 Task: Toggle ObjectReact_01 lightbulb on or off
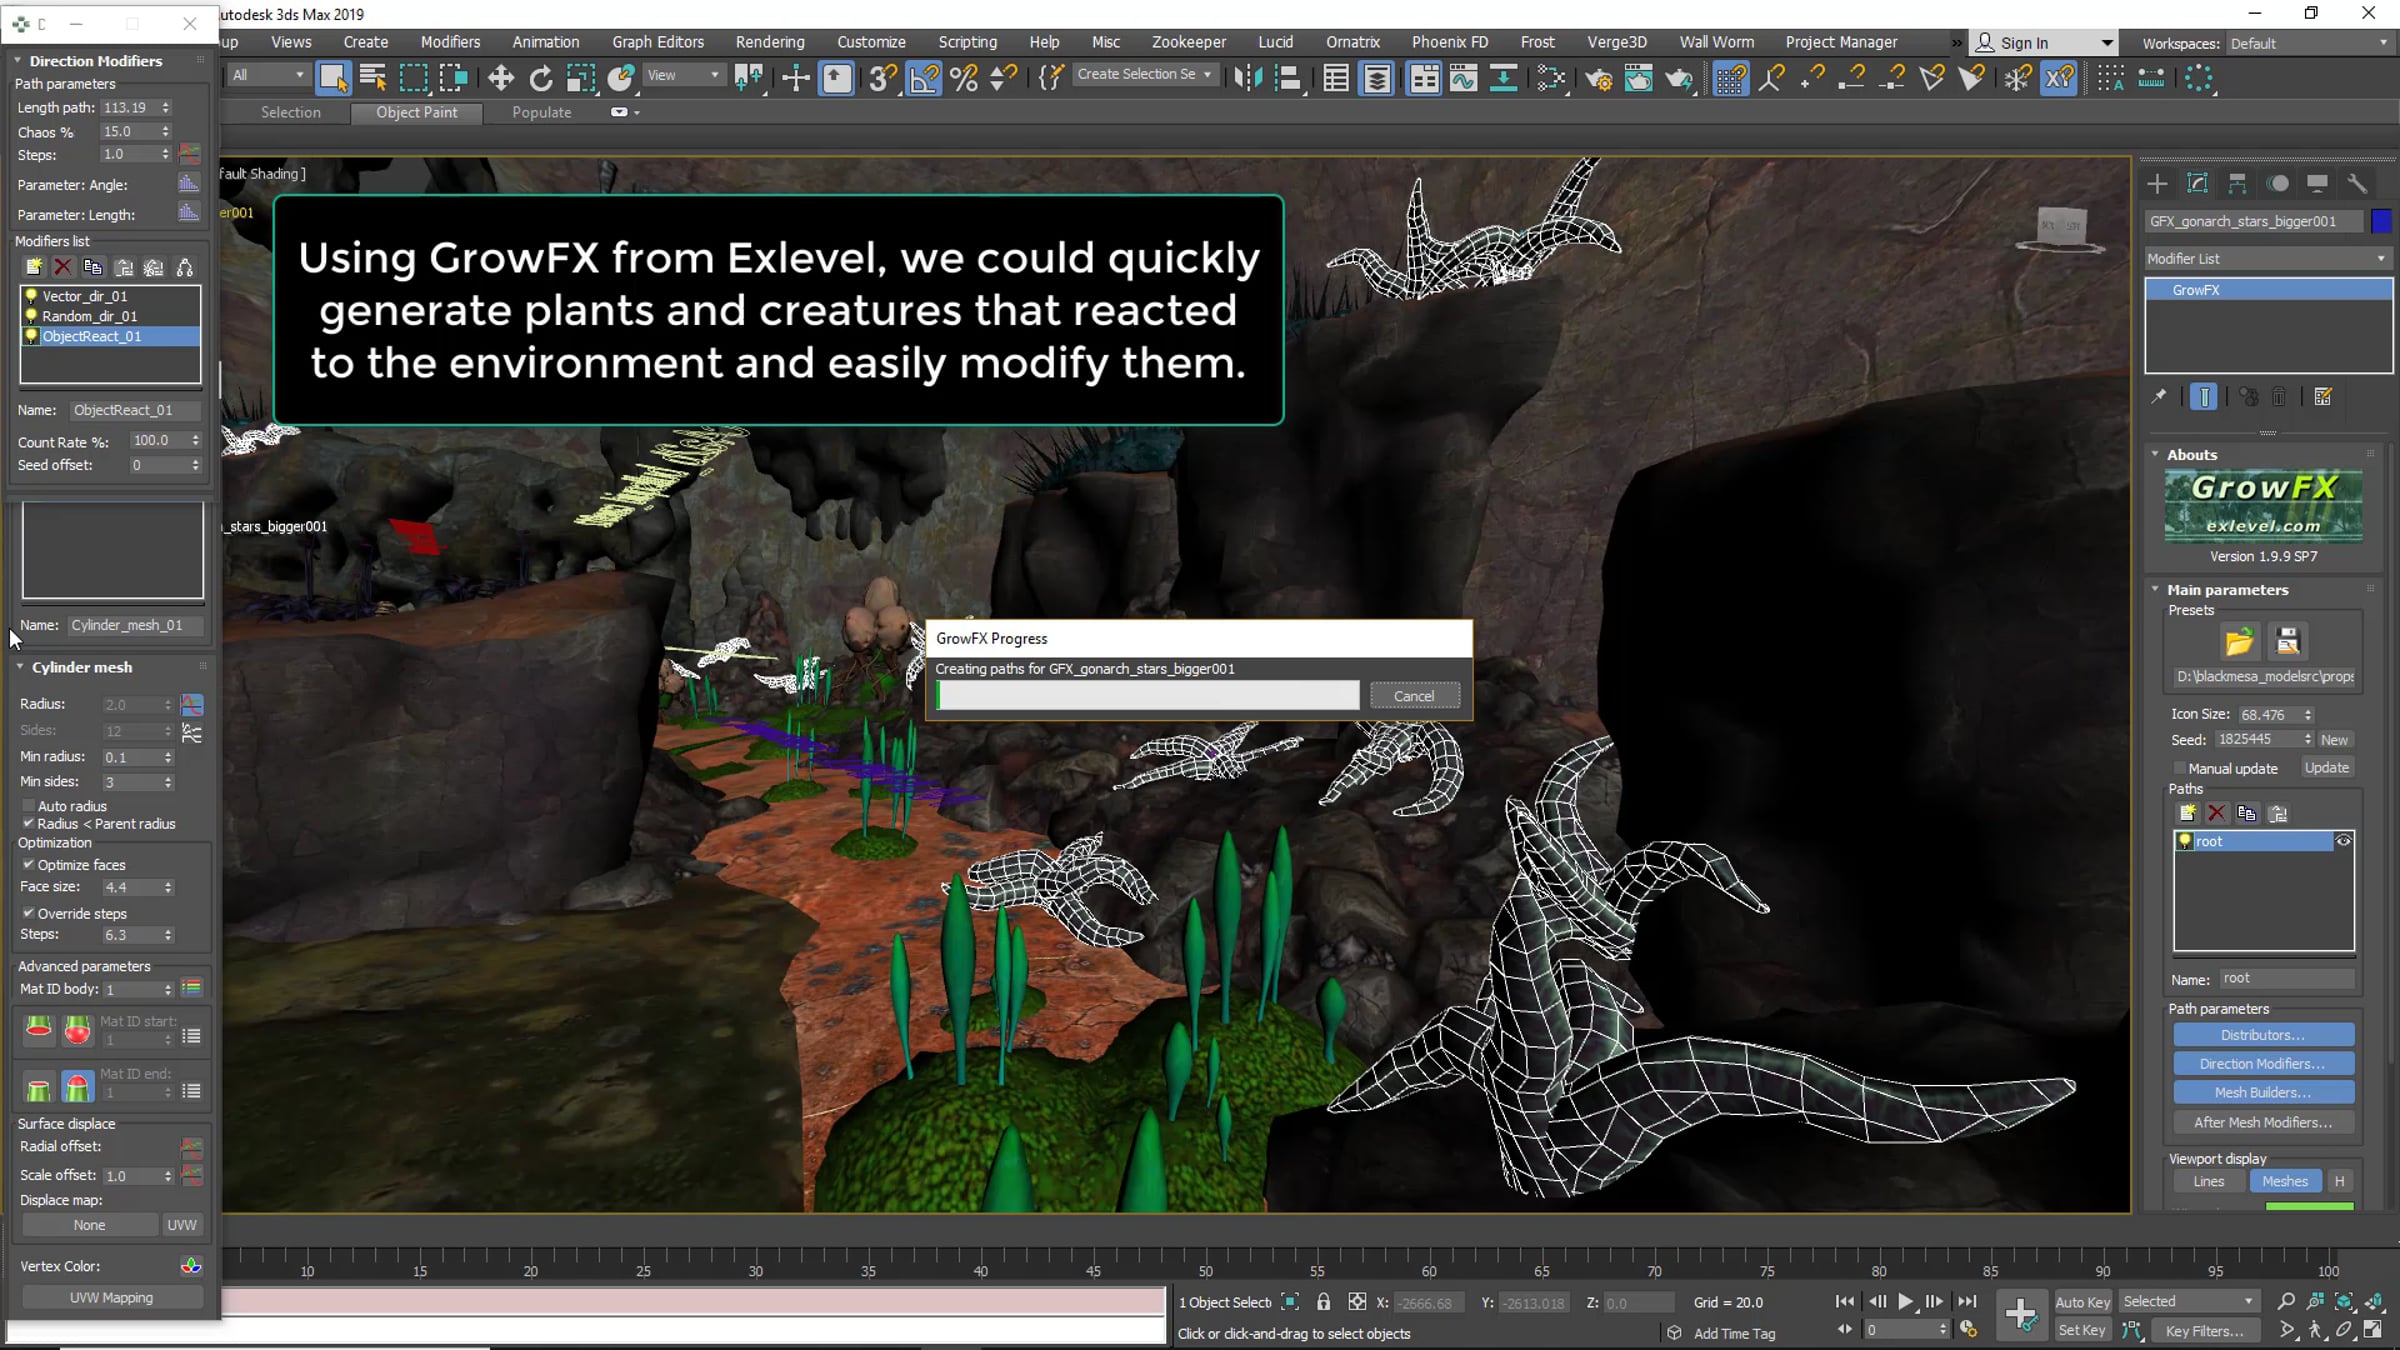tap(31, 336)
